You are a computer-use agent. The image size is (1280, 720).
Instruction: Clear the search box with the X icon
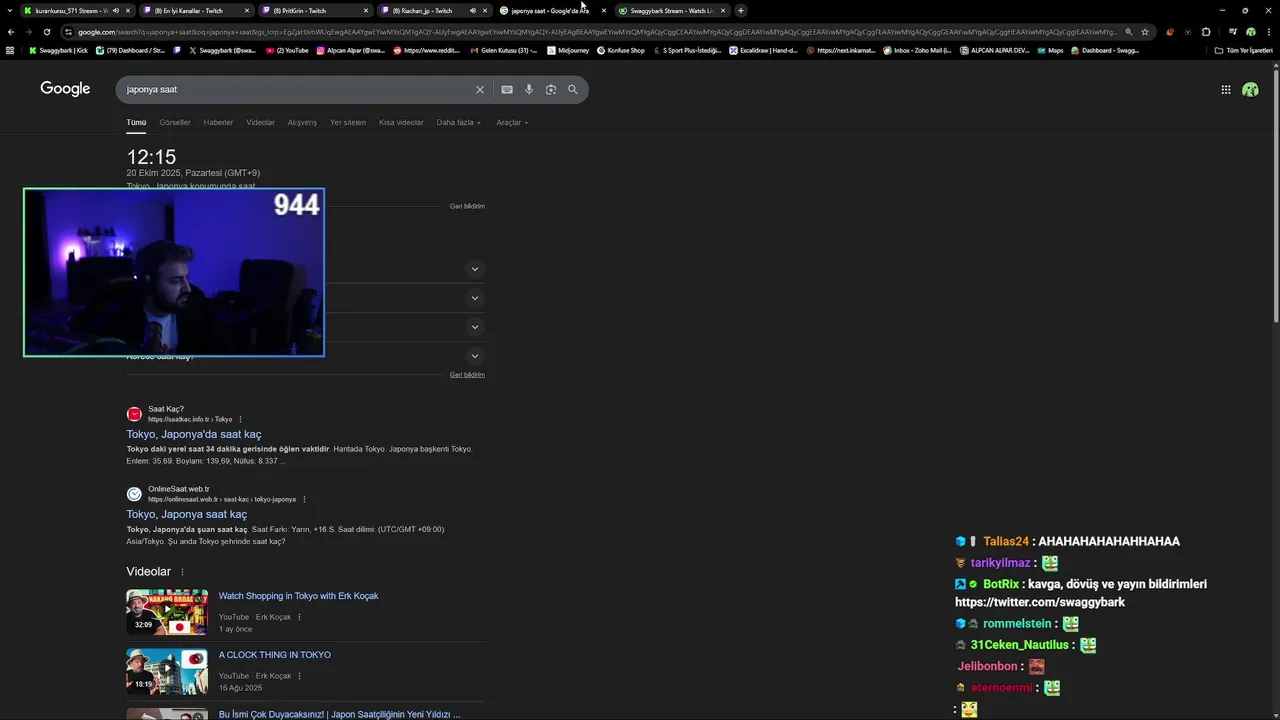[x=480, y=89]
